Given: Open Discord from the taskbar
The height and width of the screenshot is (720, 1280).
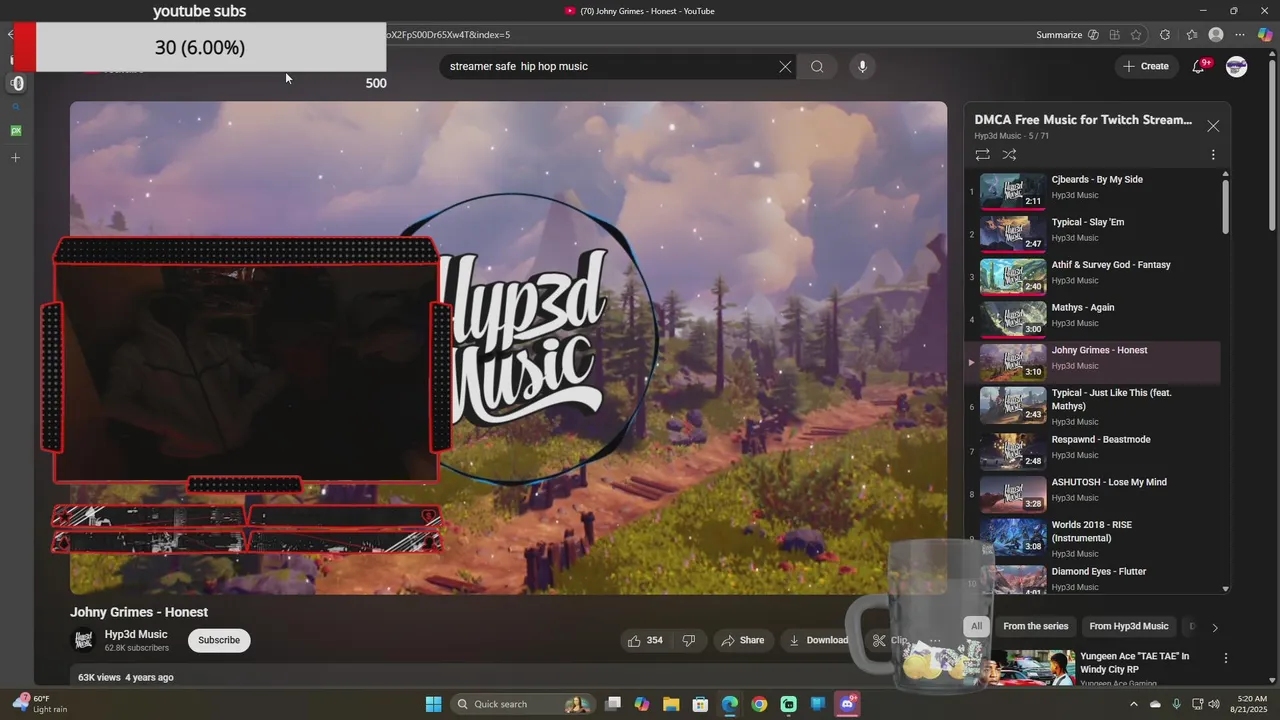Looking at the screenshot, I should 848,704.
